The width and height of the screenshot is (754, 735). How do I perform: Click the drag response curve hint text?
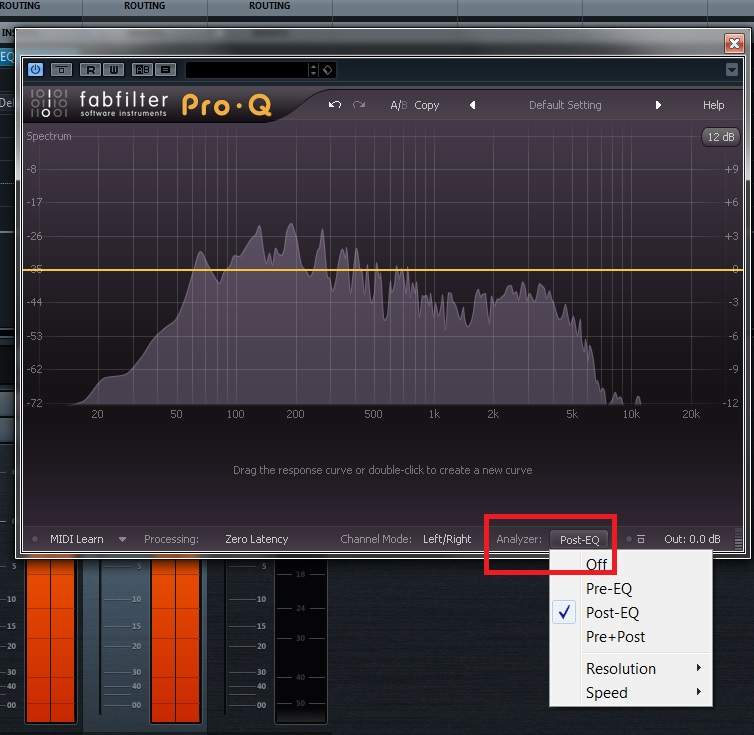click(x=382, y=470)
